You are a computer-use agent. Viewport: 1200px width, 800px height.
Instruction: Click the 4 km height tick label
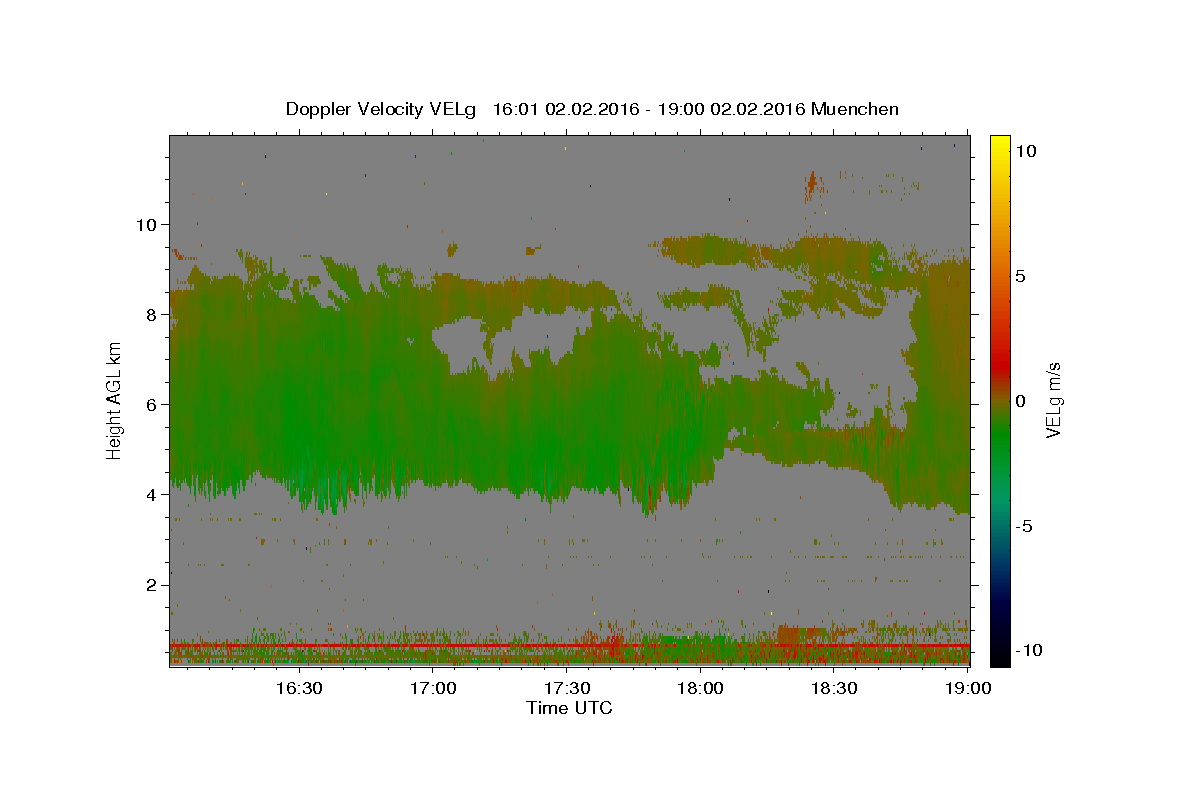point(154,494)
